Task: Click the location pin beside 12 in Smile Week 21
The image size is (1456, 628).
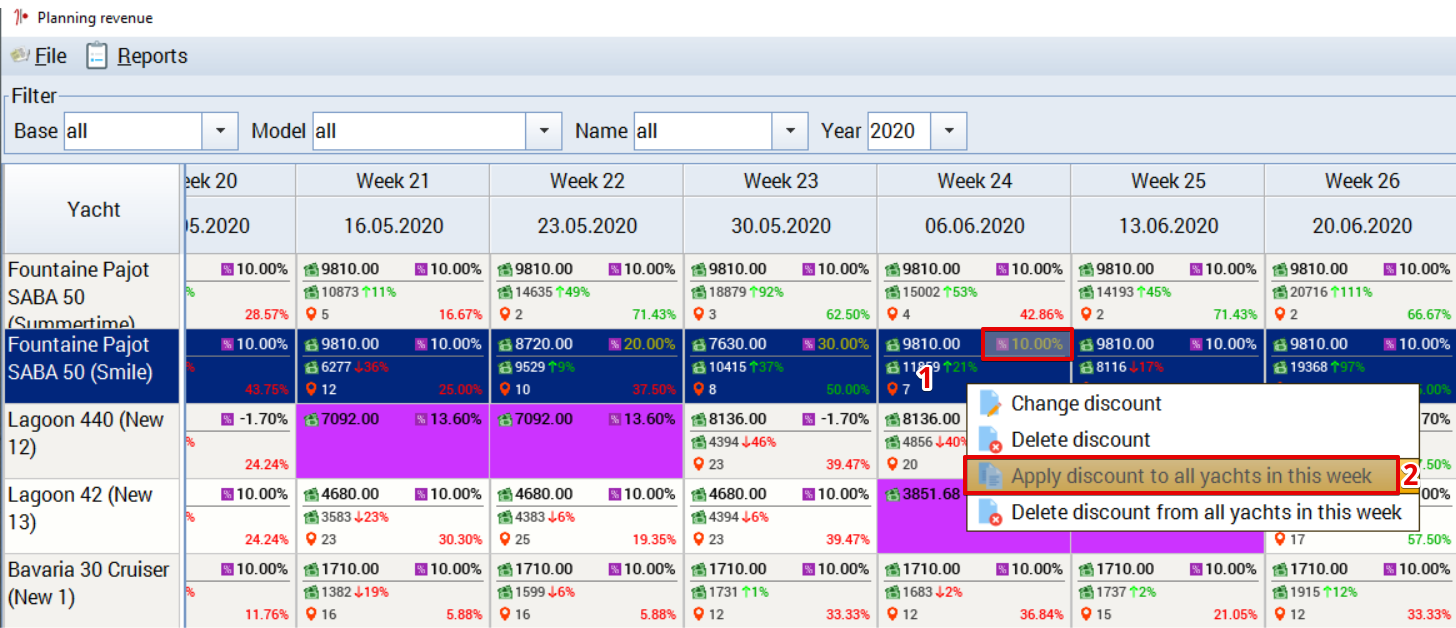Action: point(310,389)
